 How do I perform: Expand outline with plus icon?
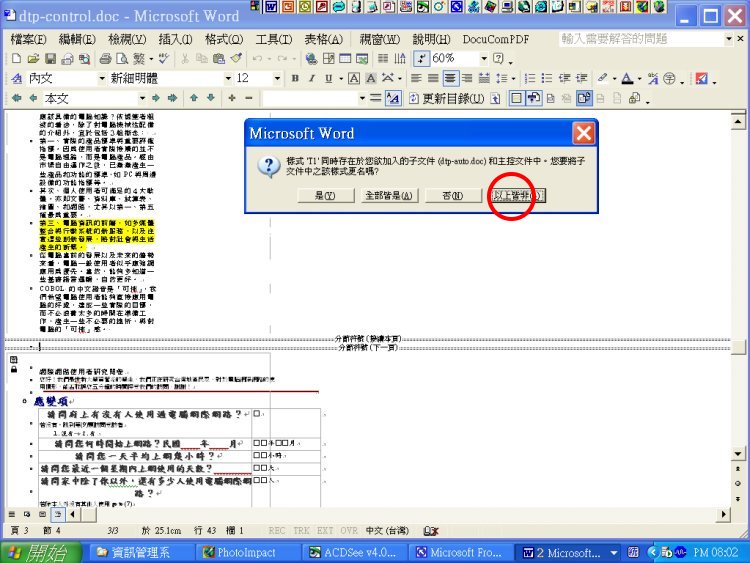(x=232, y=98)
